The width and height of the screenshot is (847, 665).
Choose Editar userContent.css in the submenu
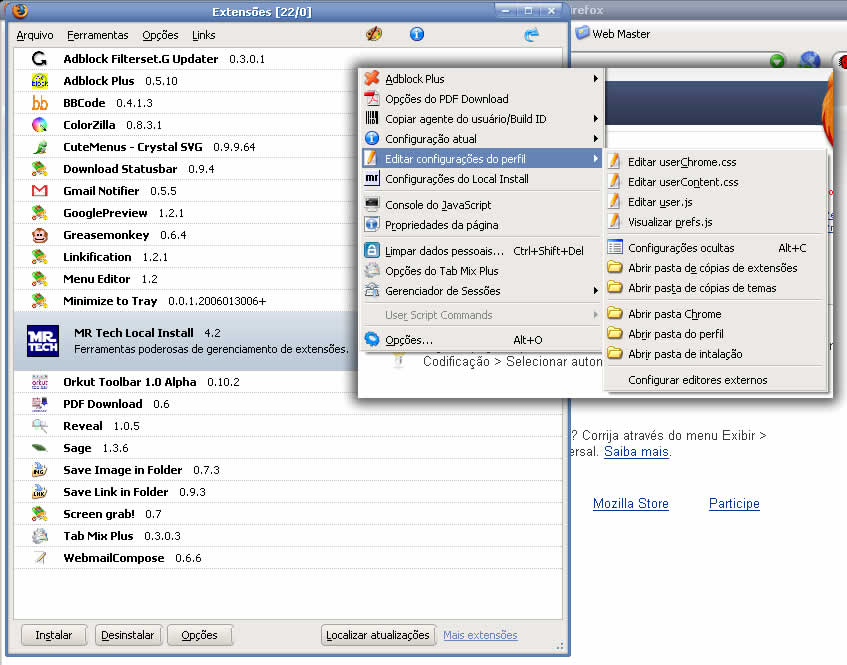point(716,182)
